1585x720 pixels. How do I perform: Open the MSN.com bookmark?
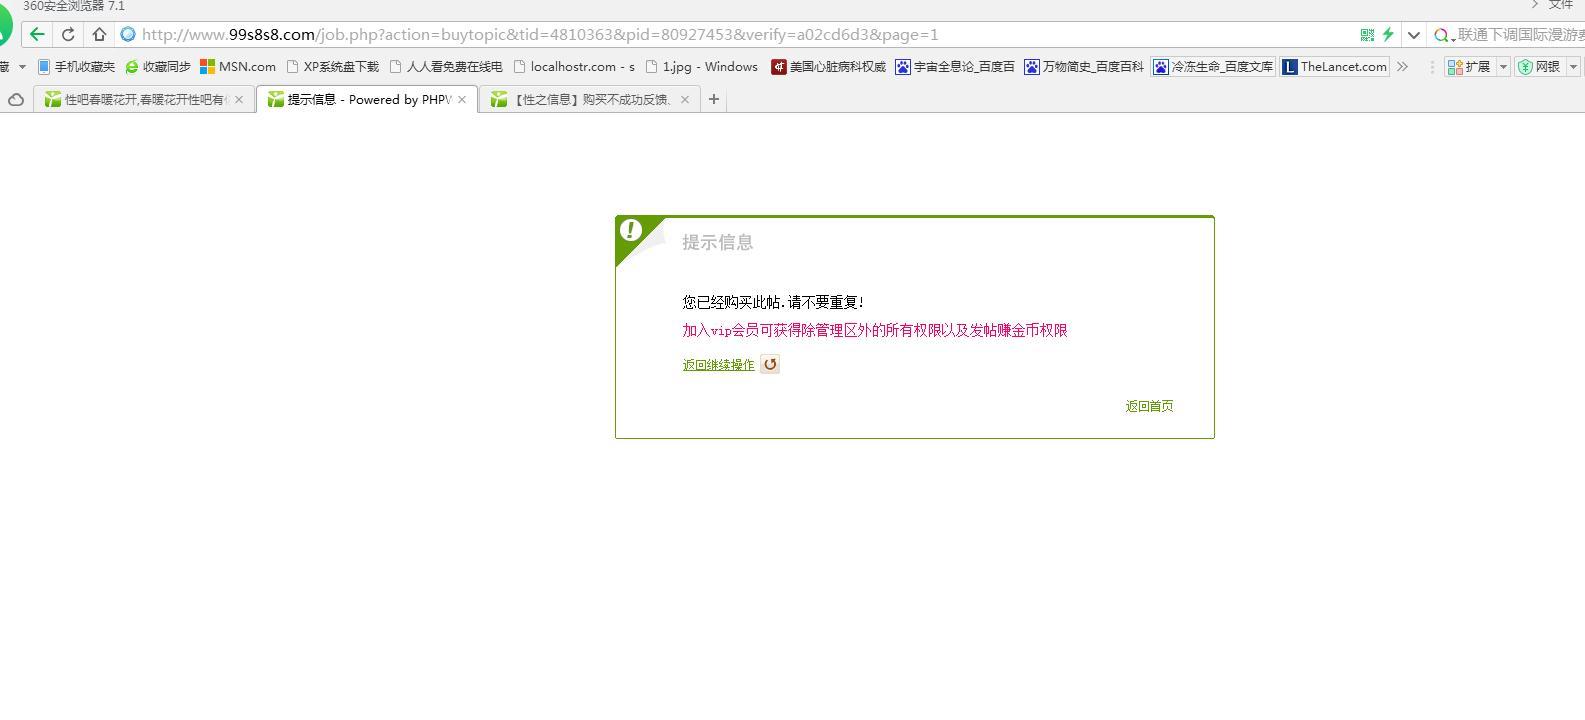(x=238, y=67)
